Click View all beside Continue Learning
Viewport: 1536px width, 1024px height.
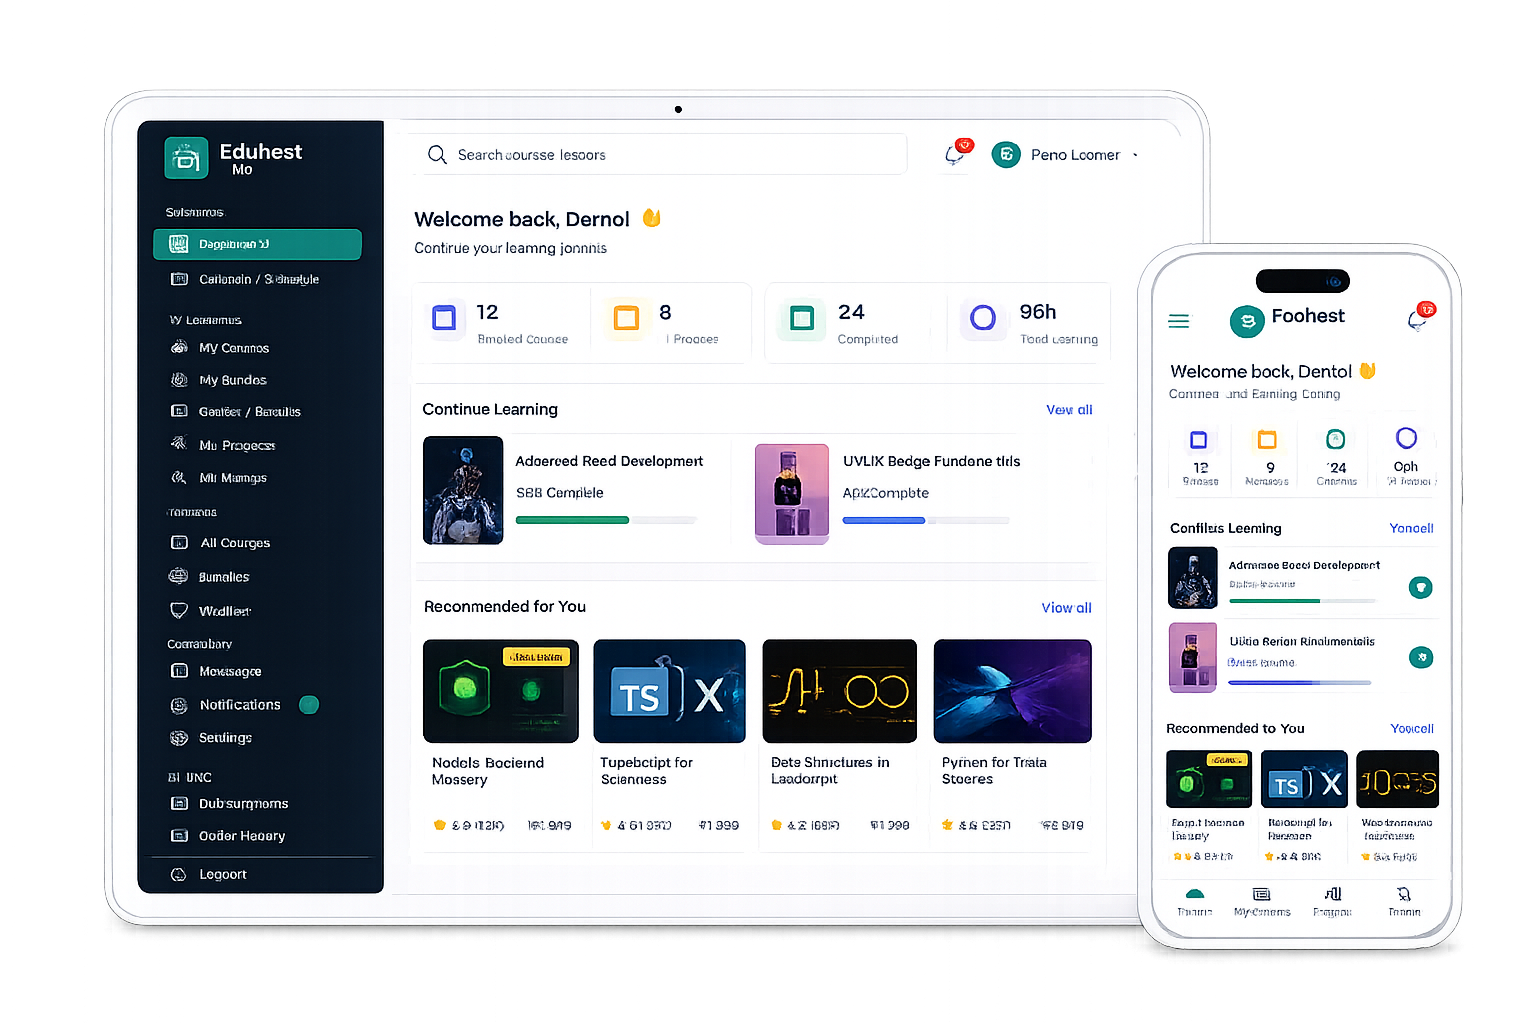click(x=1069, y=410)
